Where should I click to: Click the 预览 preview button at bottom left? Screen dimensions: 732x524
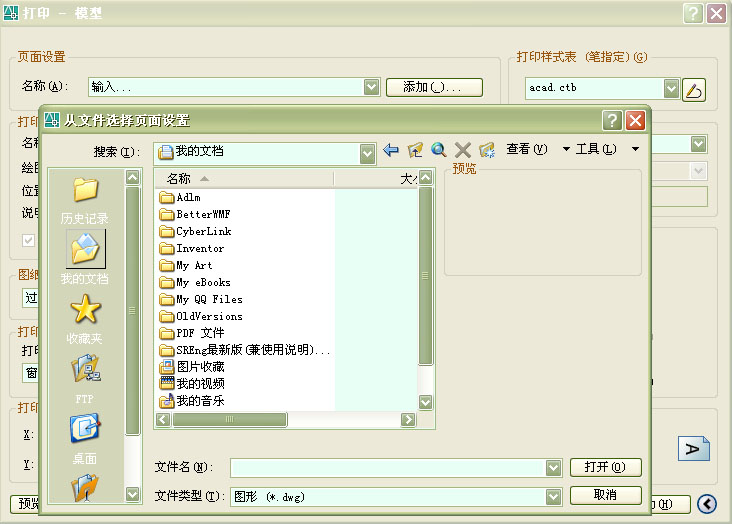pyautogui.click(x=26, y=504)
